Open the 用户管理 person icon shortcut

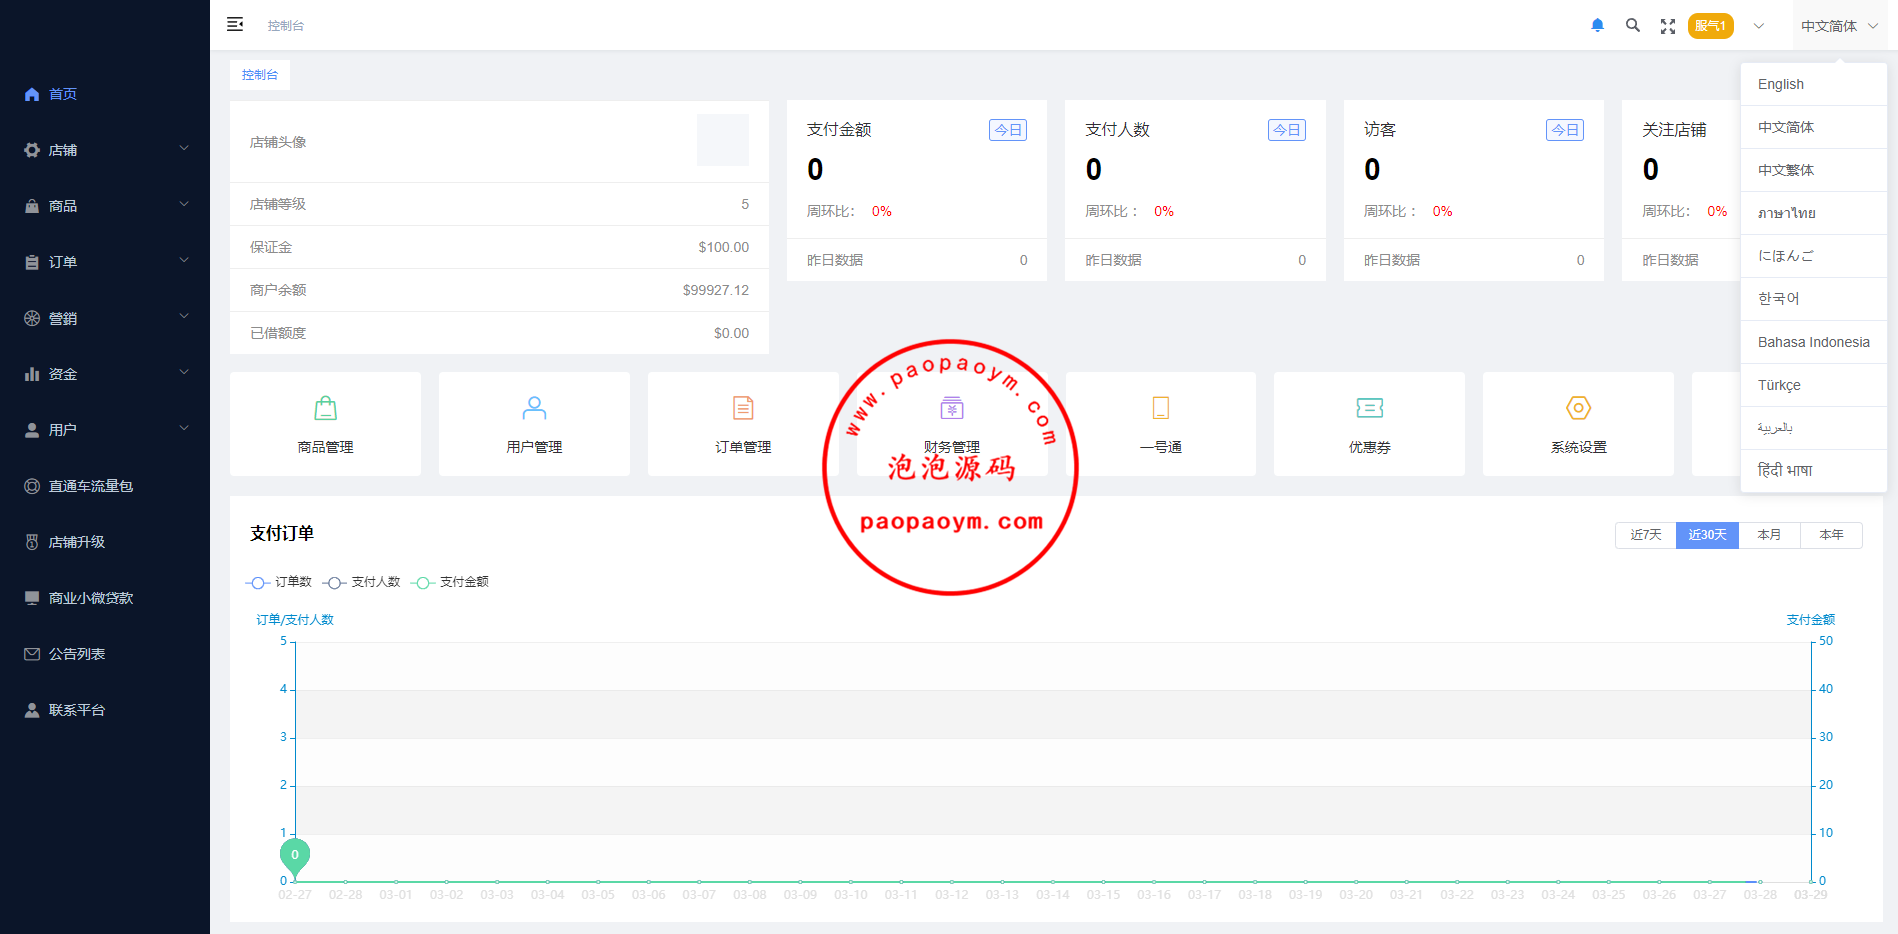(534, 408)
